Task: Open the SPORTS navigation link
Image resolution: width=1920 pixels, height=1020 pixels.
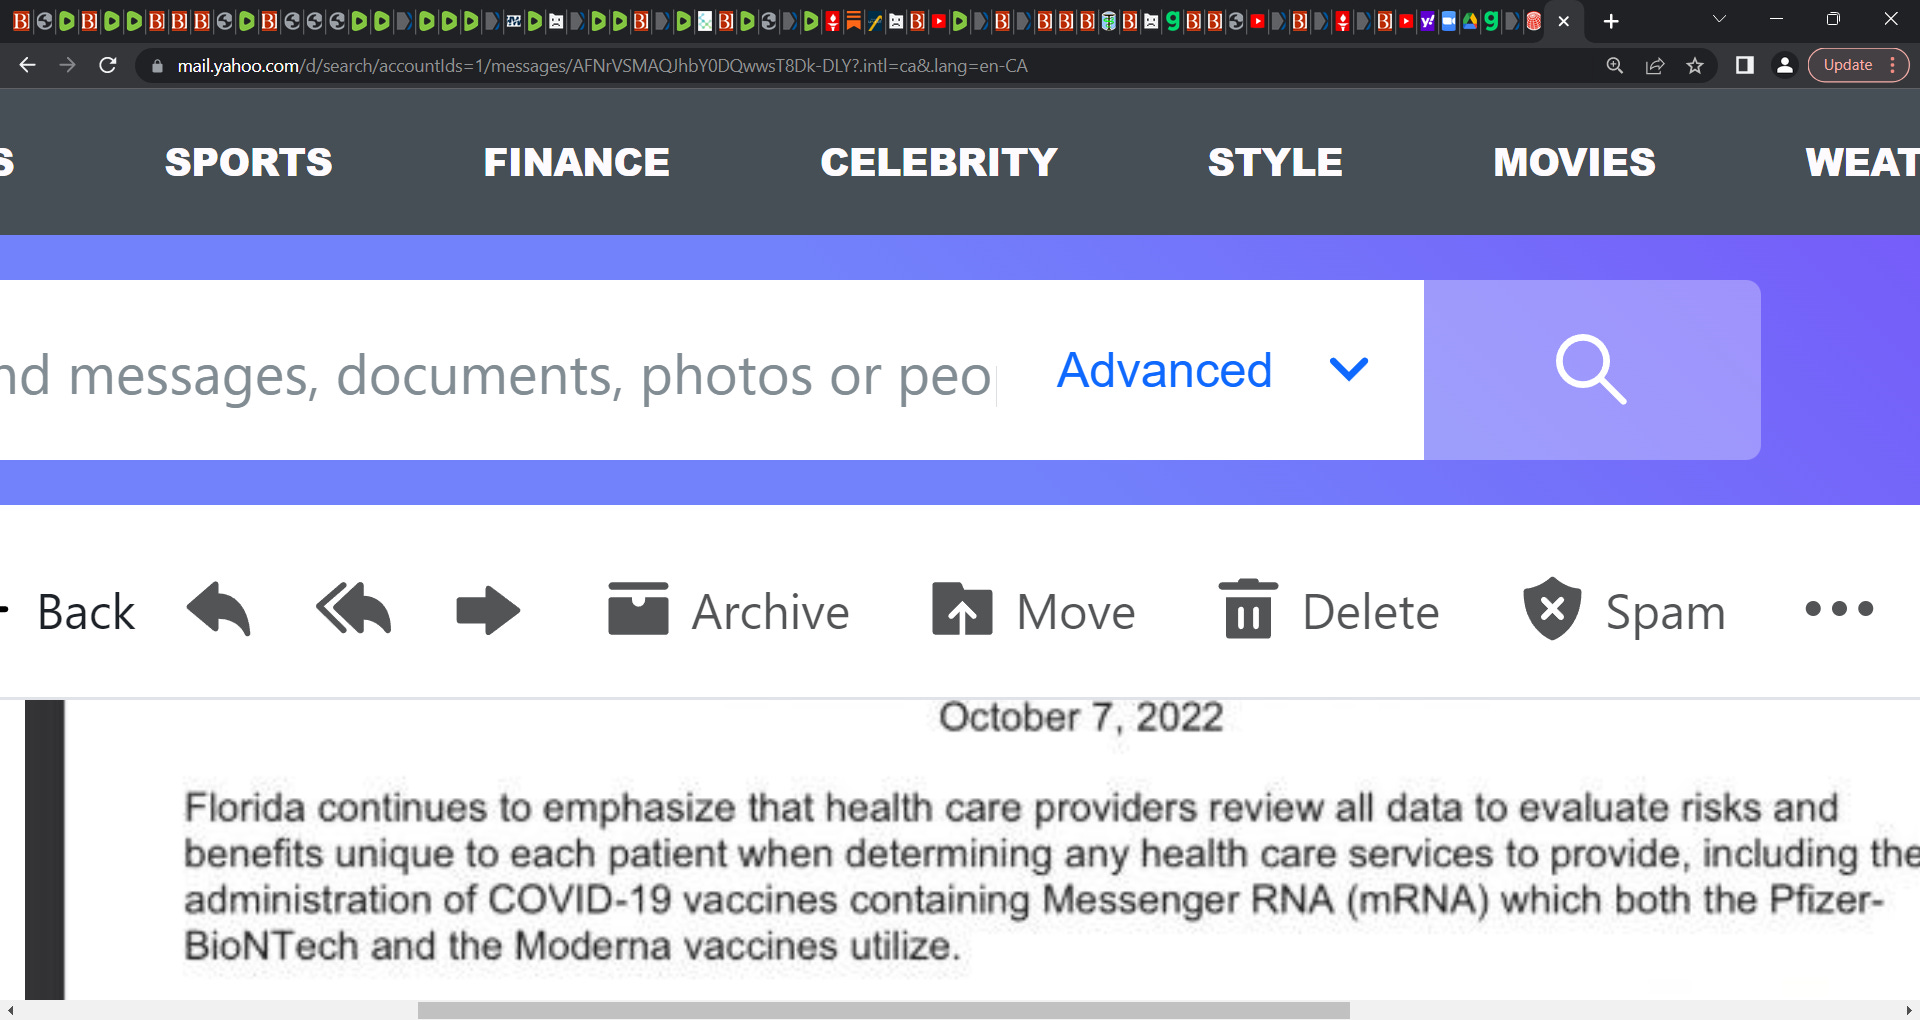Action: click(248, 162)
